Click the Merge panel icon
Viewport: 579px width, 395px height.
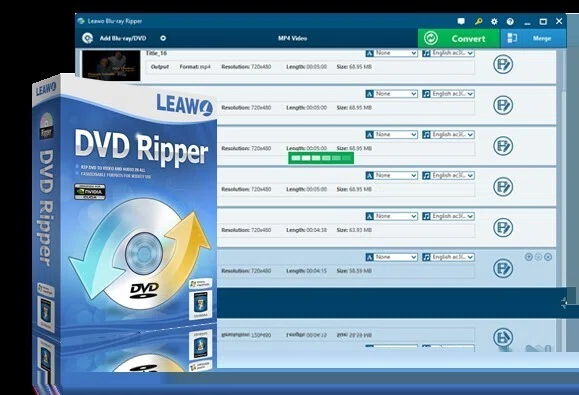pyautogui.click(x=512, y=38)
